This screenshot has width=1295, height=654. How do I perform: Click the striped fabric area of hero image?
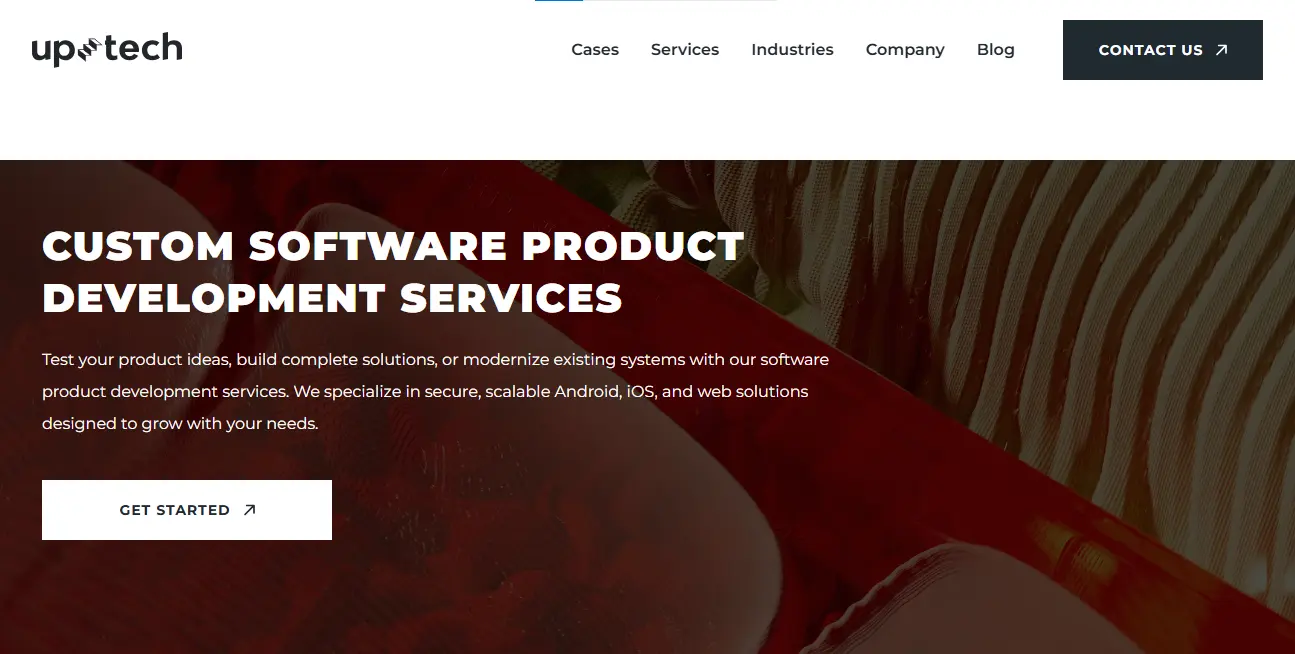tap(1100, 300)
